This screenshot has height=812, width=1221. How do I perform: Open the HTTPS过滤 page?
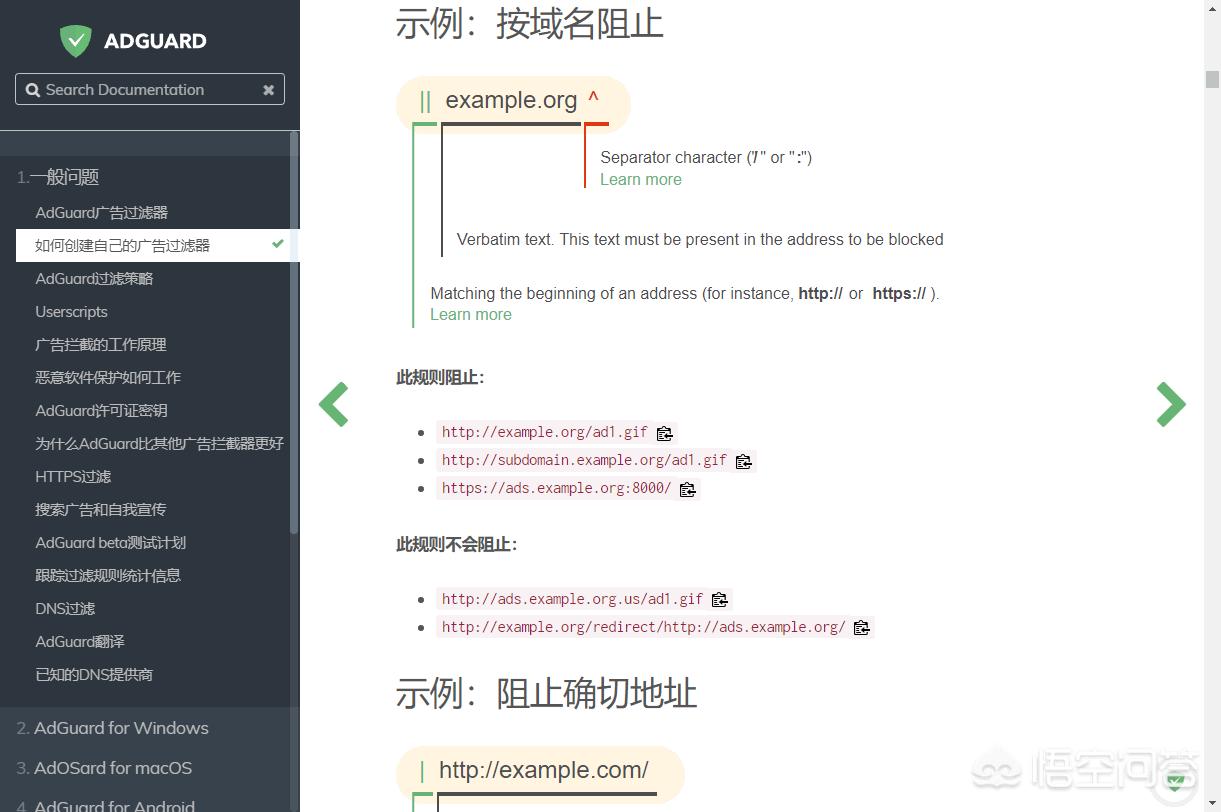pyautogui.click(x=73, y=476)
